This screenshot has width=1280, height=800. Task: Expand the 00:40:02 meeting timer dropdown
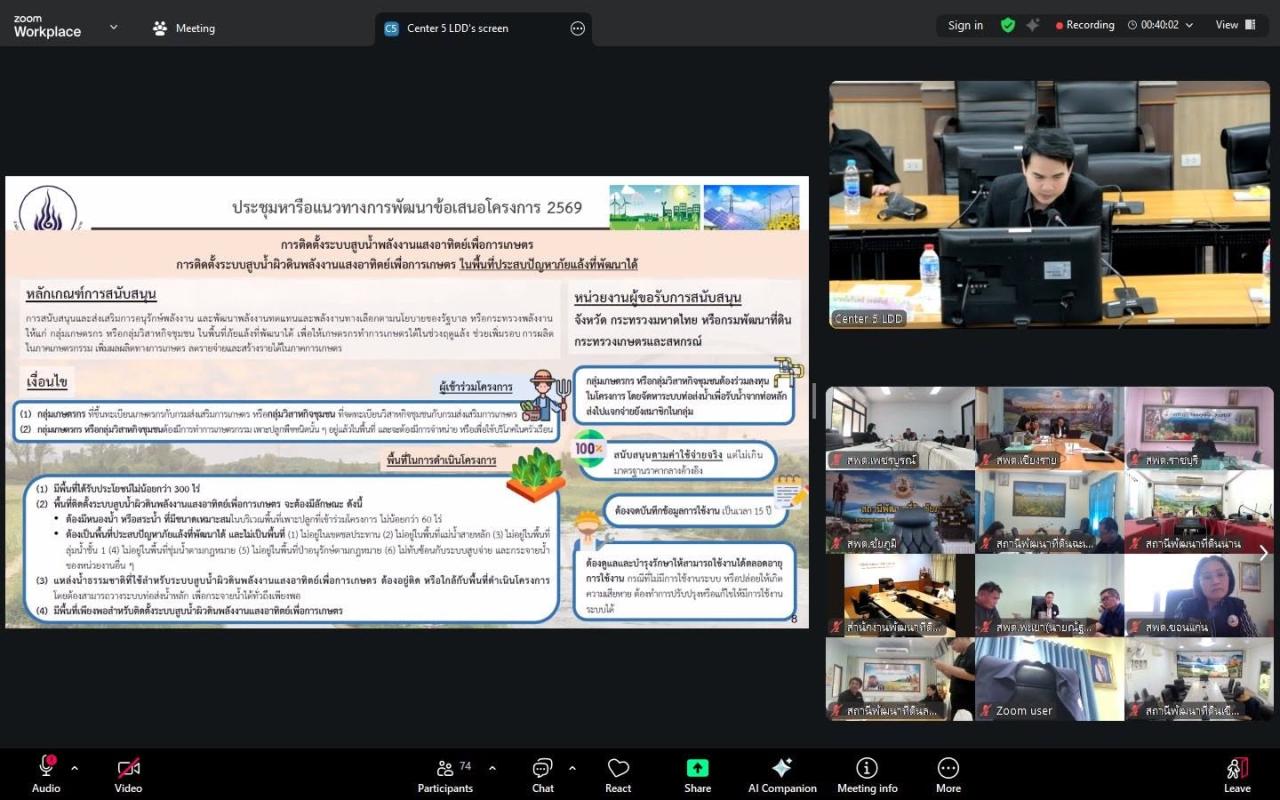(x=1189, y=26)
